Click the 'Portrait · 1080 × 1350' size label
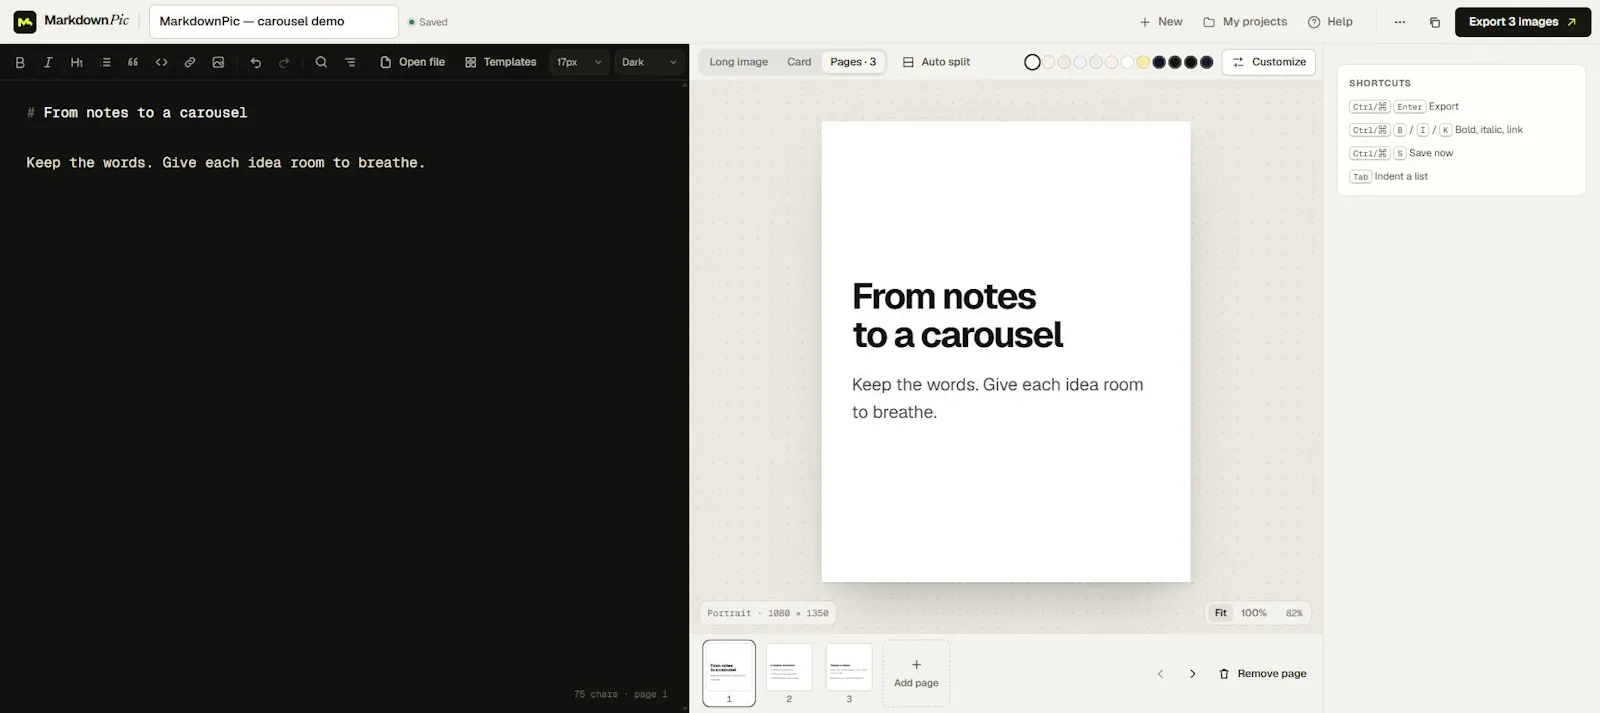1600x713 pixels. (768, 613)
